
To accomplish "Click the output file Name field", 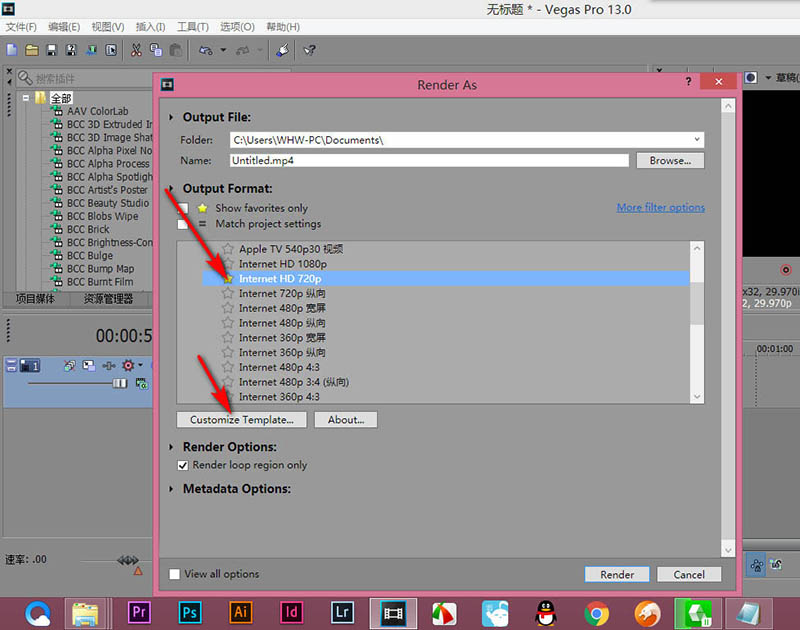I will coord(429,161).
